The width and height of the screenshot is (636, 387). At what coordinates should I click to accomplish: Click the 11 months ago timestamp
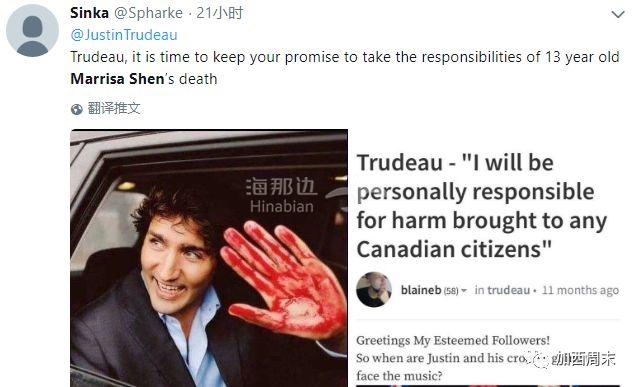coord(580,290)
